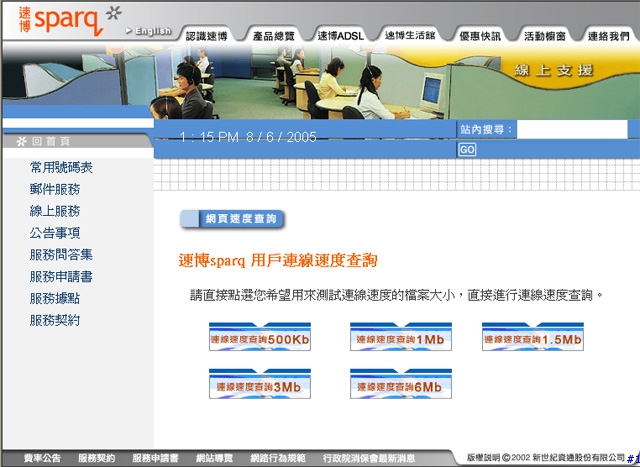
Task: Click the 網頁速度查詢 section header
Action: [x=232, y=219]
